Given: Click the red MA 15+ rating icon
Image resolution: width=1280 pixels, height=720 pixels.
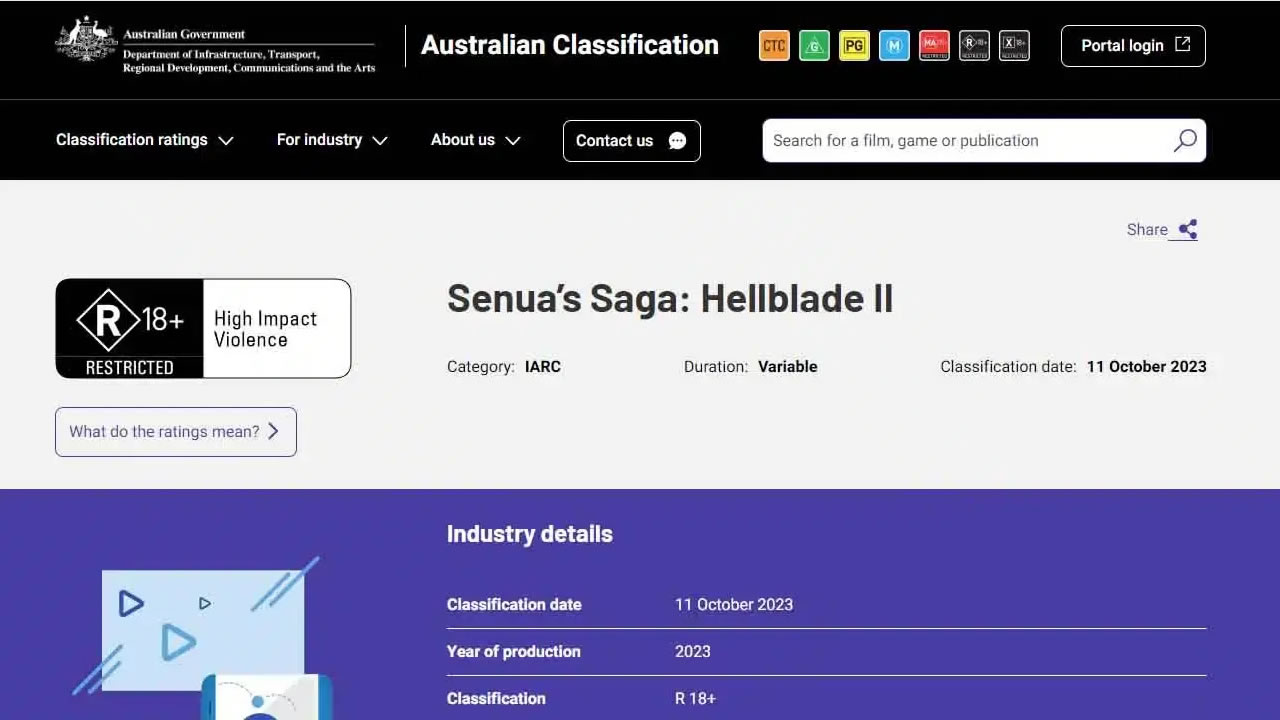Looking at the screenshot, I should (934, 46).
